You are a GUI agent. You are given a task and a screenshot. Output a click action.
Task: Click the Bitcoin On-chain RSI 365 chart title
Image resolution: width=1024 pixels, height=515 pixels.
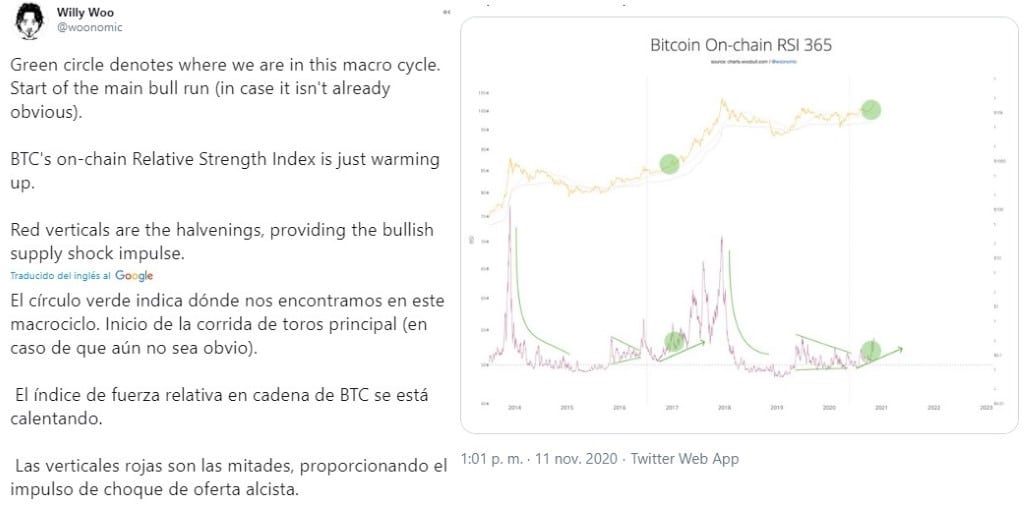point(741,45)
